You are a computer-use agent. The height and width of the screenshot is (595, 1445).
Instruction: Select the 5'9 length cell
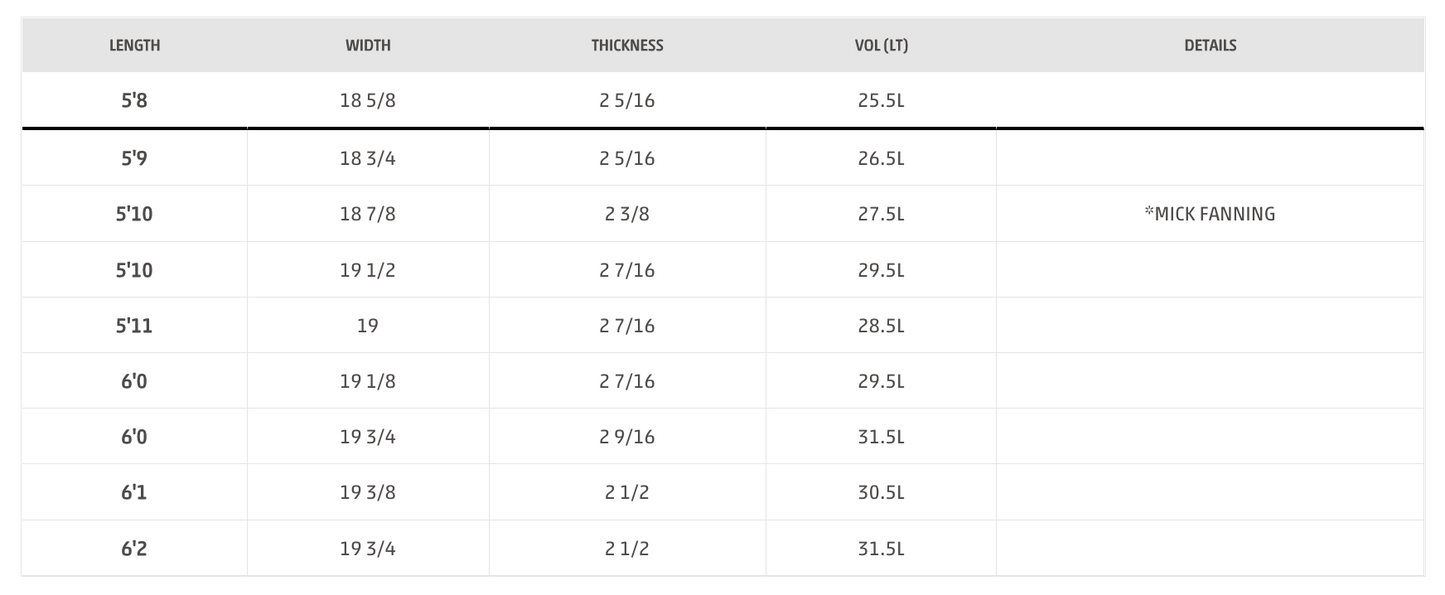pos(134,158)
